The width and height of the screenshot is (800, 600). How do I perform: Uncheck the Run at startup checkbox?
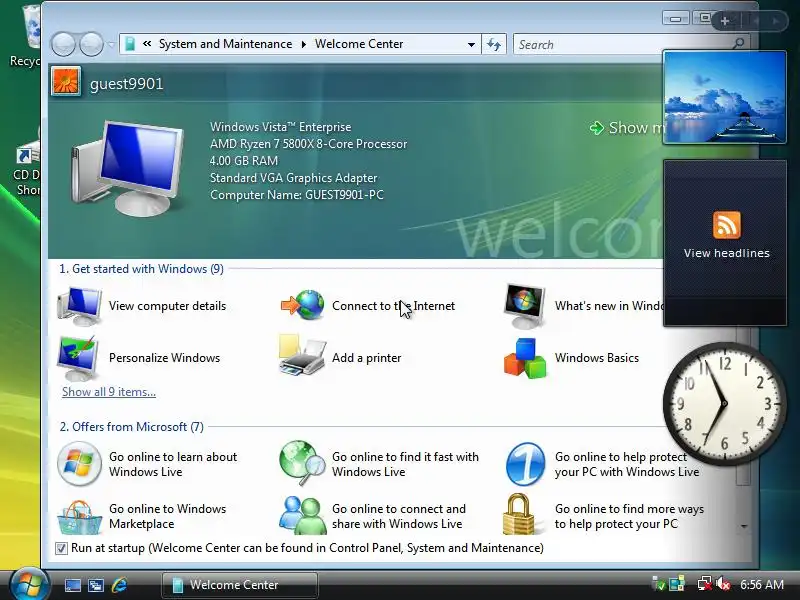coord(61,548)
